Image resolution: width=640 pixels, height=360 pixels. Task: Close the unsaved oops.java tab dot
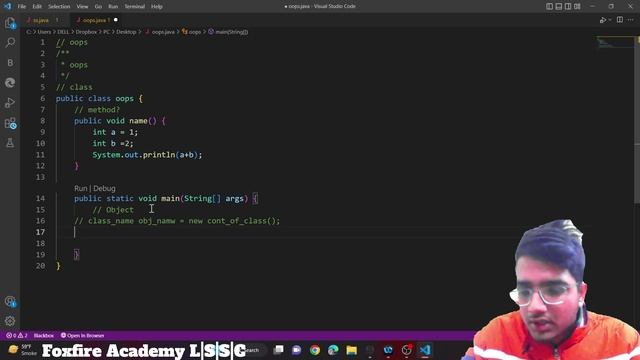click(x=116, y=20)
